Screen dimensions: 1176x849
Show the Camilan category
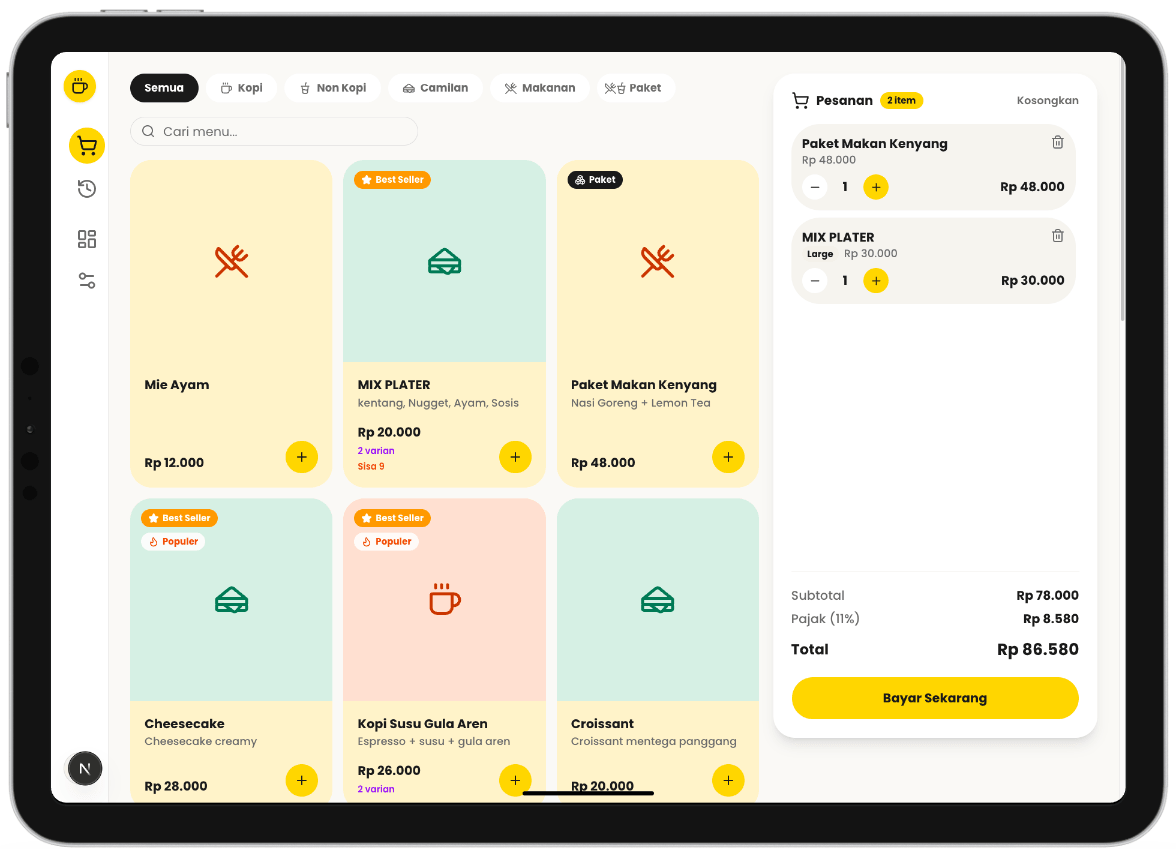pyautogui.click(x=436, y=88)
